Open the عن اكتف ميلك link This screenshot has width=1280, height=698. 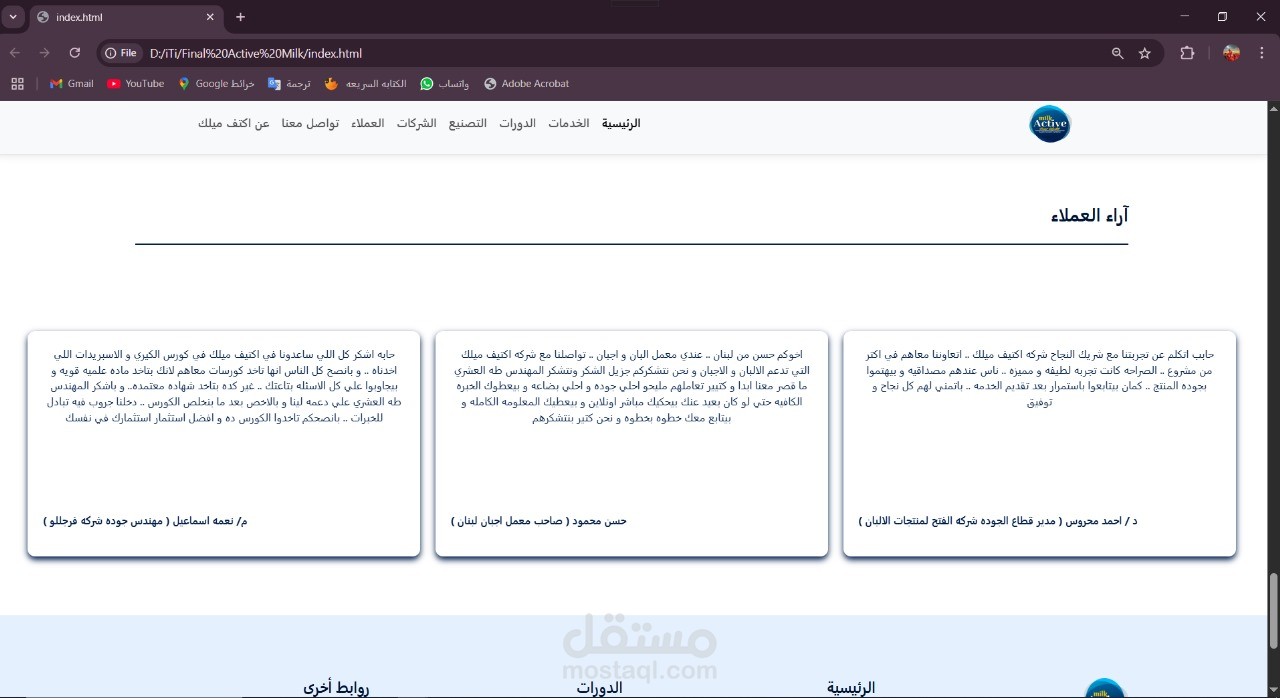[234, 124]
